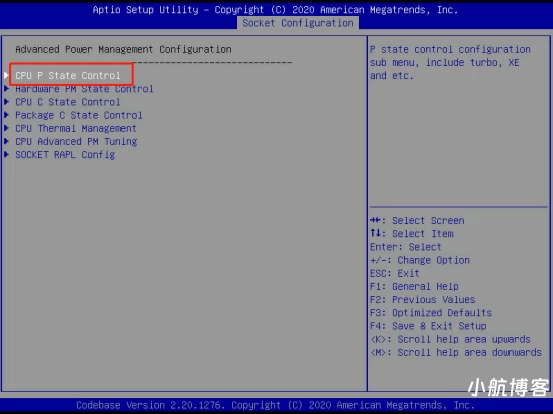Click the F1: General Help hint

click(414, 286)
